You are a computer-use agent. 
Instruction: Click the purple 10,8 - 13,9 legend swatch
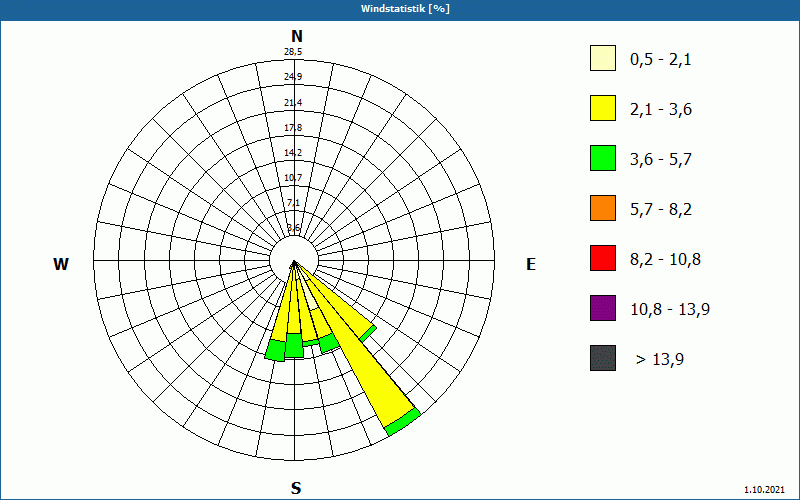603,308
